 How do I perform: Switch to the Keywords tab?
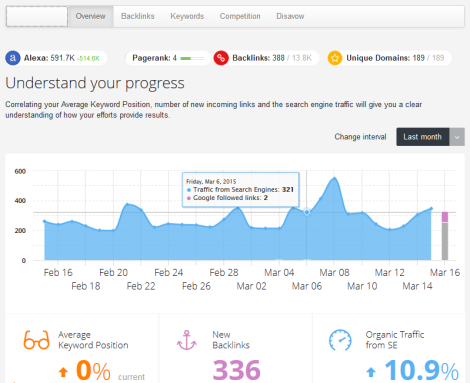pos(187,16)
